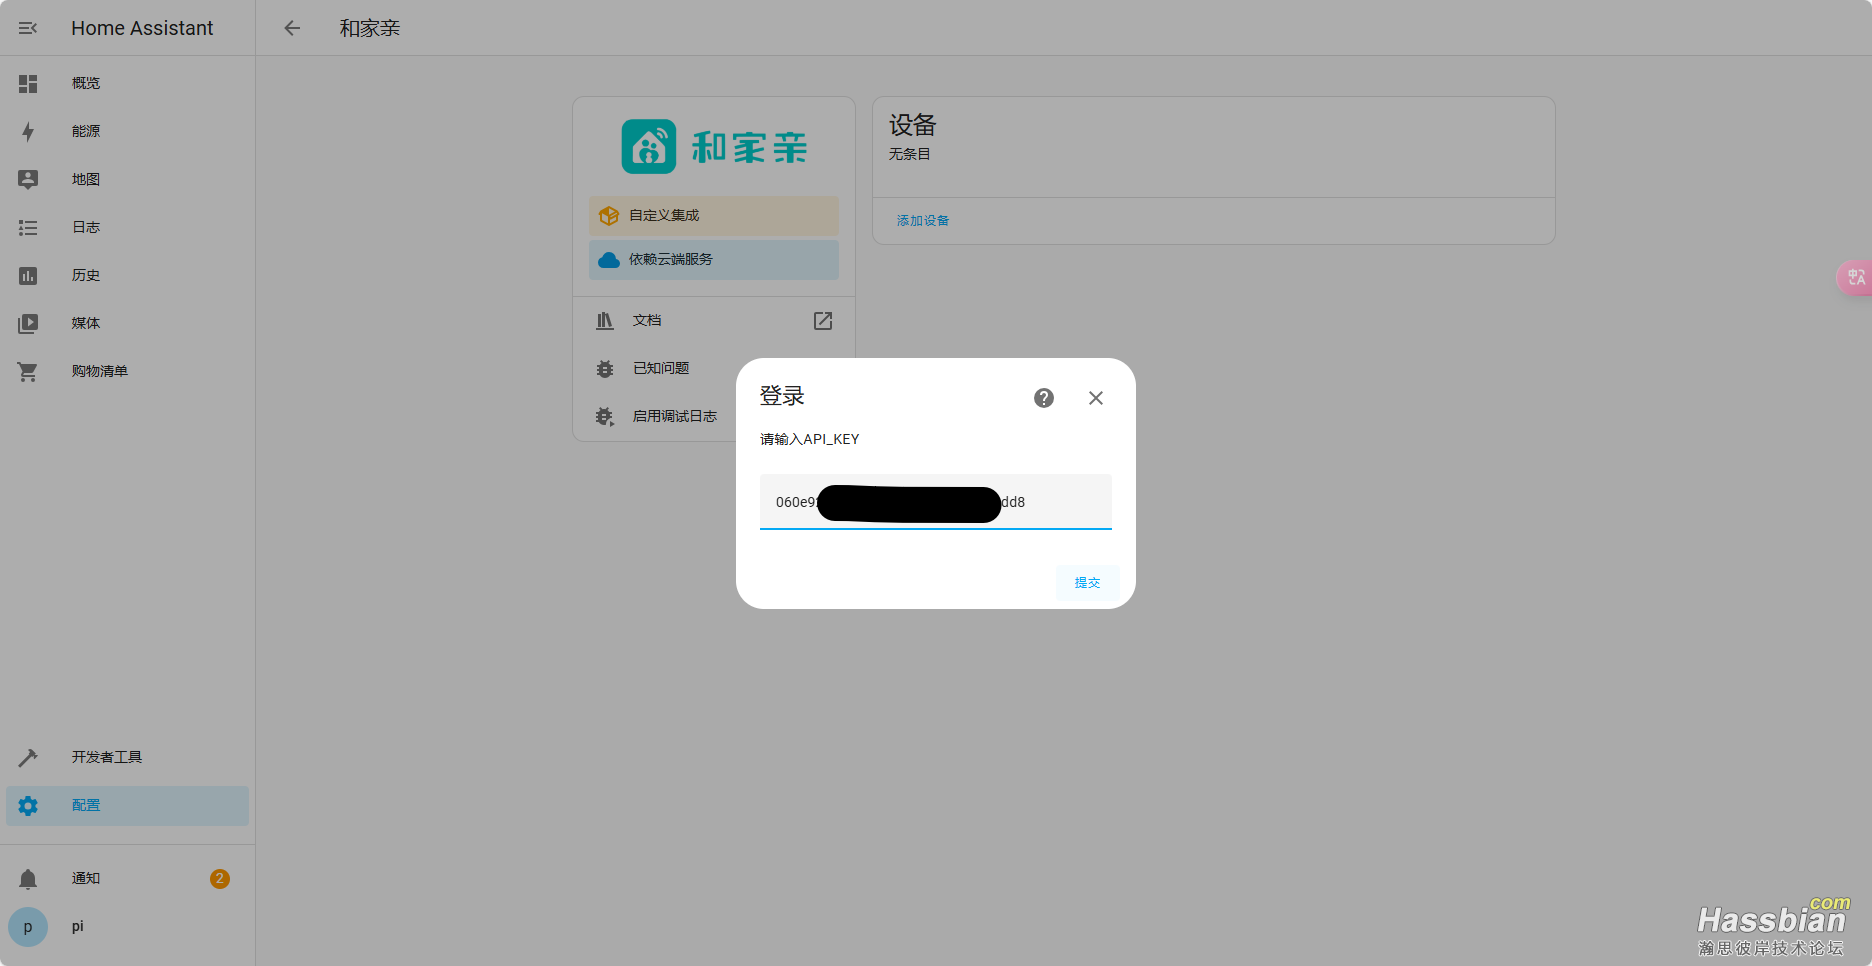Close the 登录 login dialog
1872x966 pixels.
(x=1096, y=398)
